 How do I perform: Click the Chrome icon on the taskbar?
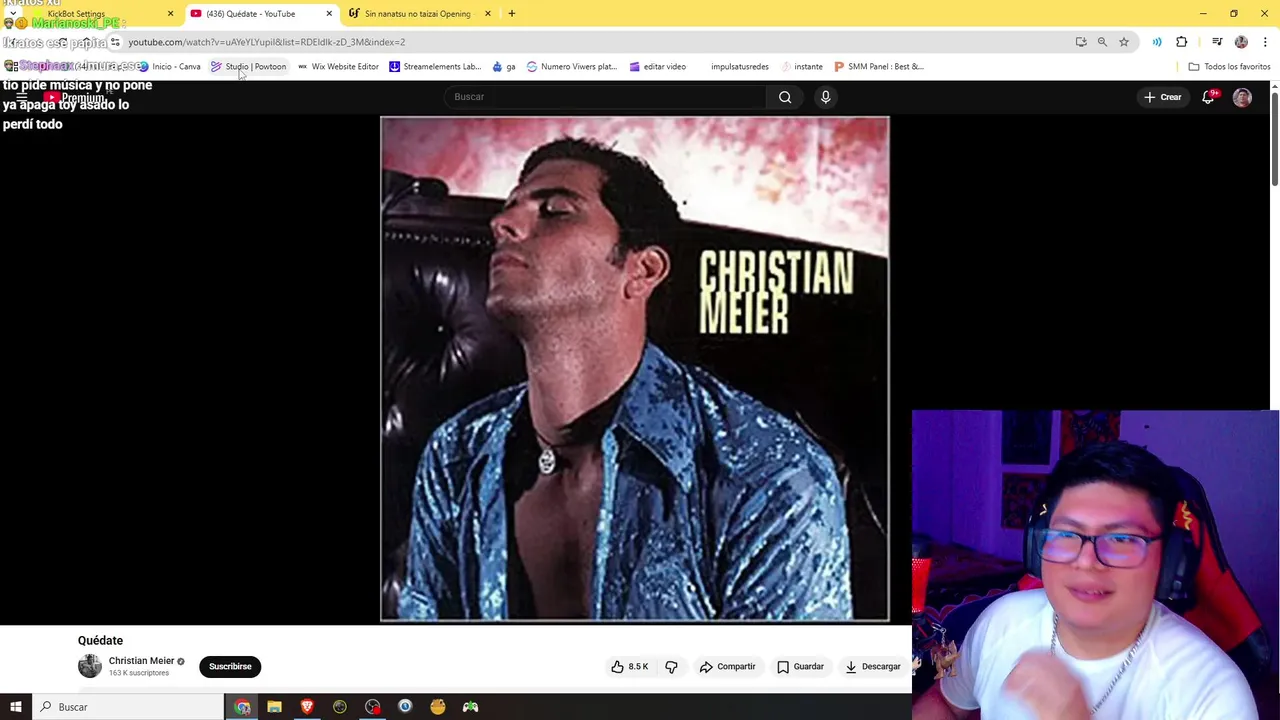[x=242, y=707]
